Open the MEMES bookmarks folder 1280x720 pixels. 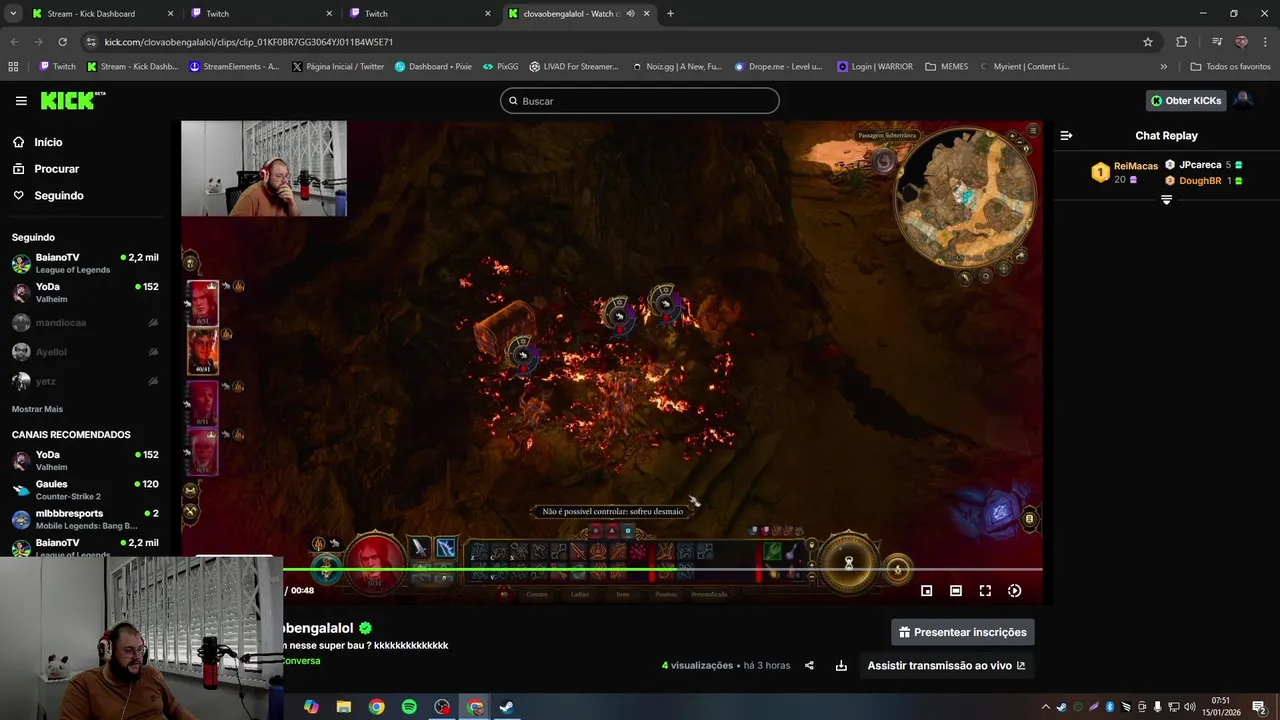[x=947, y=67]
